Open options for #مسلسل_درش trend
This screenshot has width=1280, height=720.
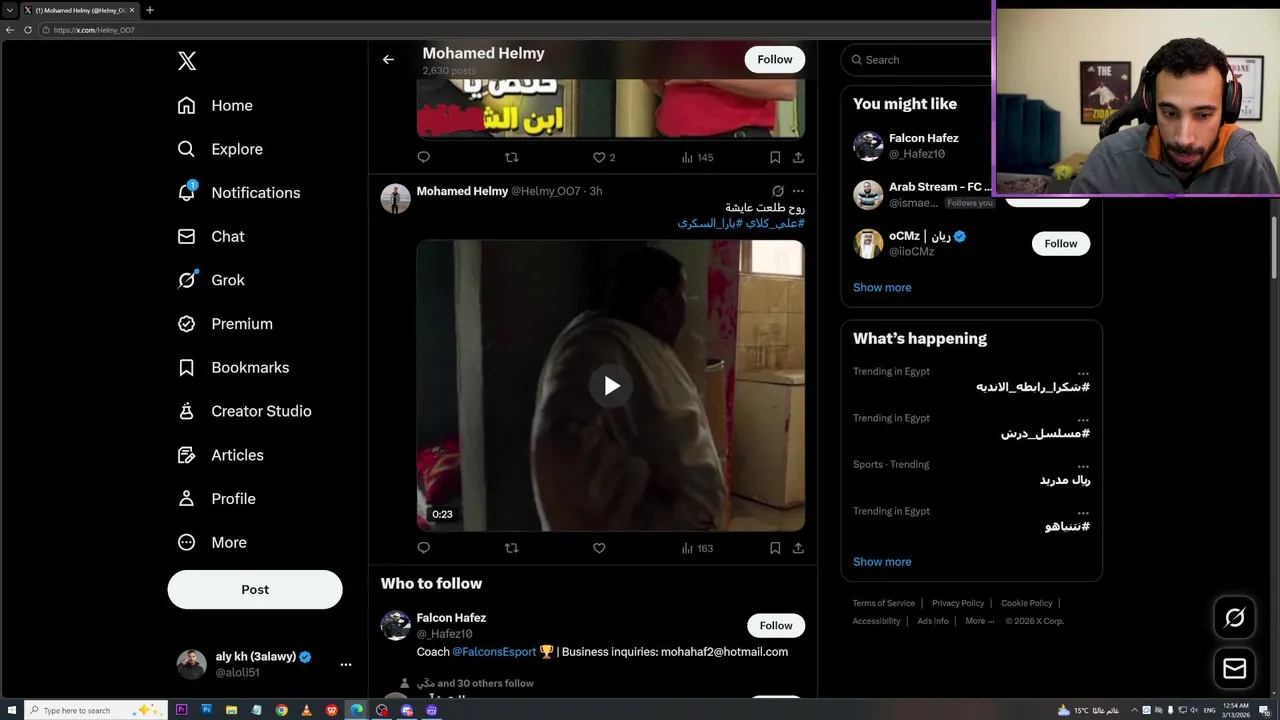tap(1083, 420)
